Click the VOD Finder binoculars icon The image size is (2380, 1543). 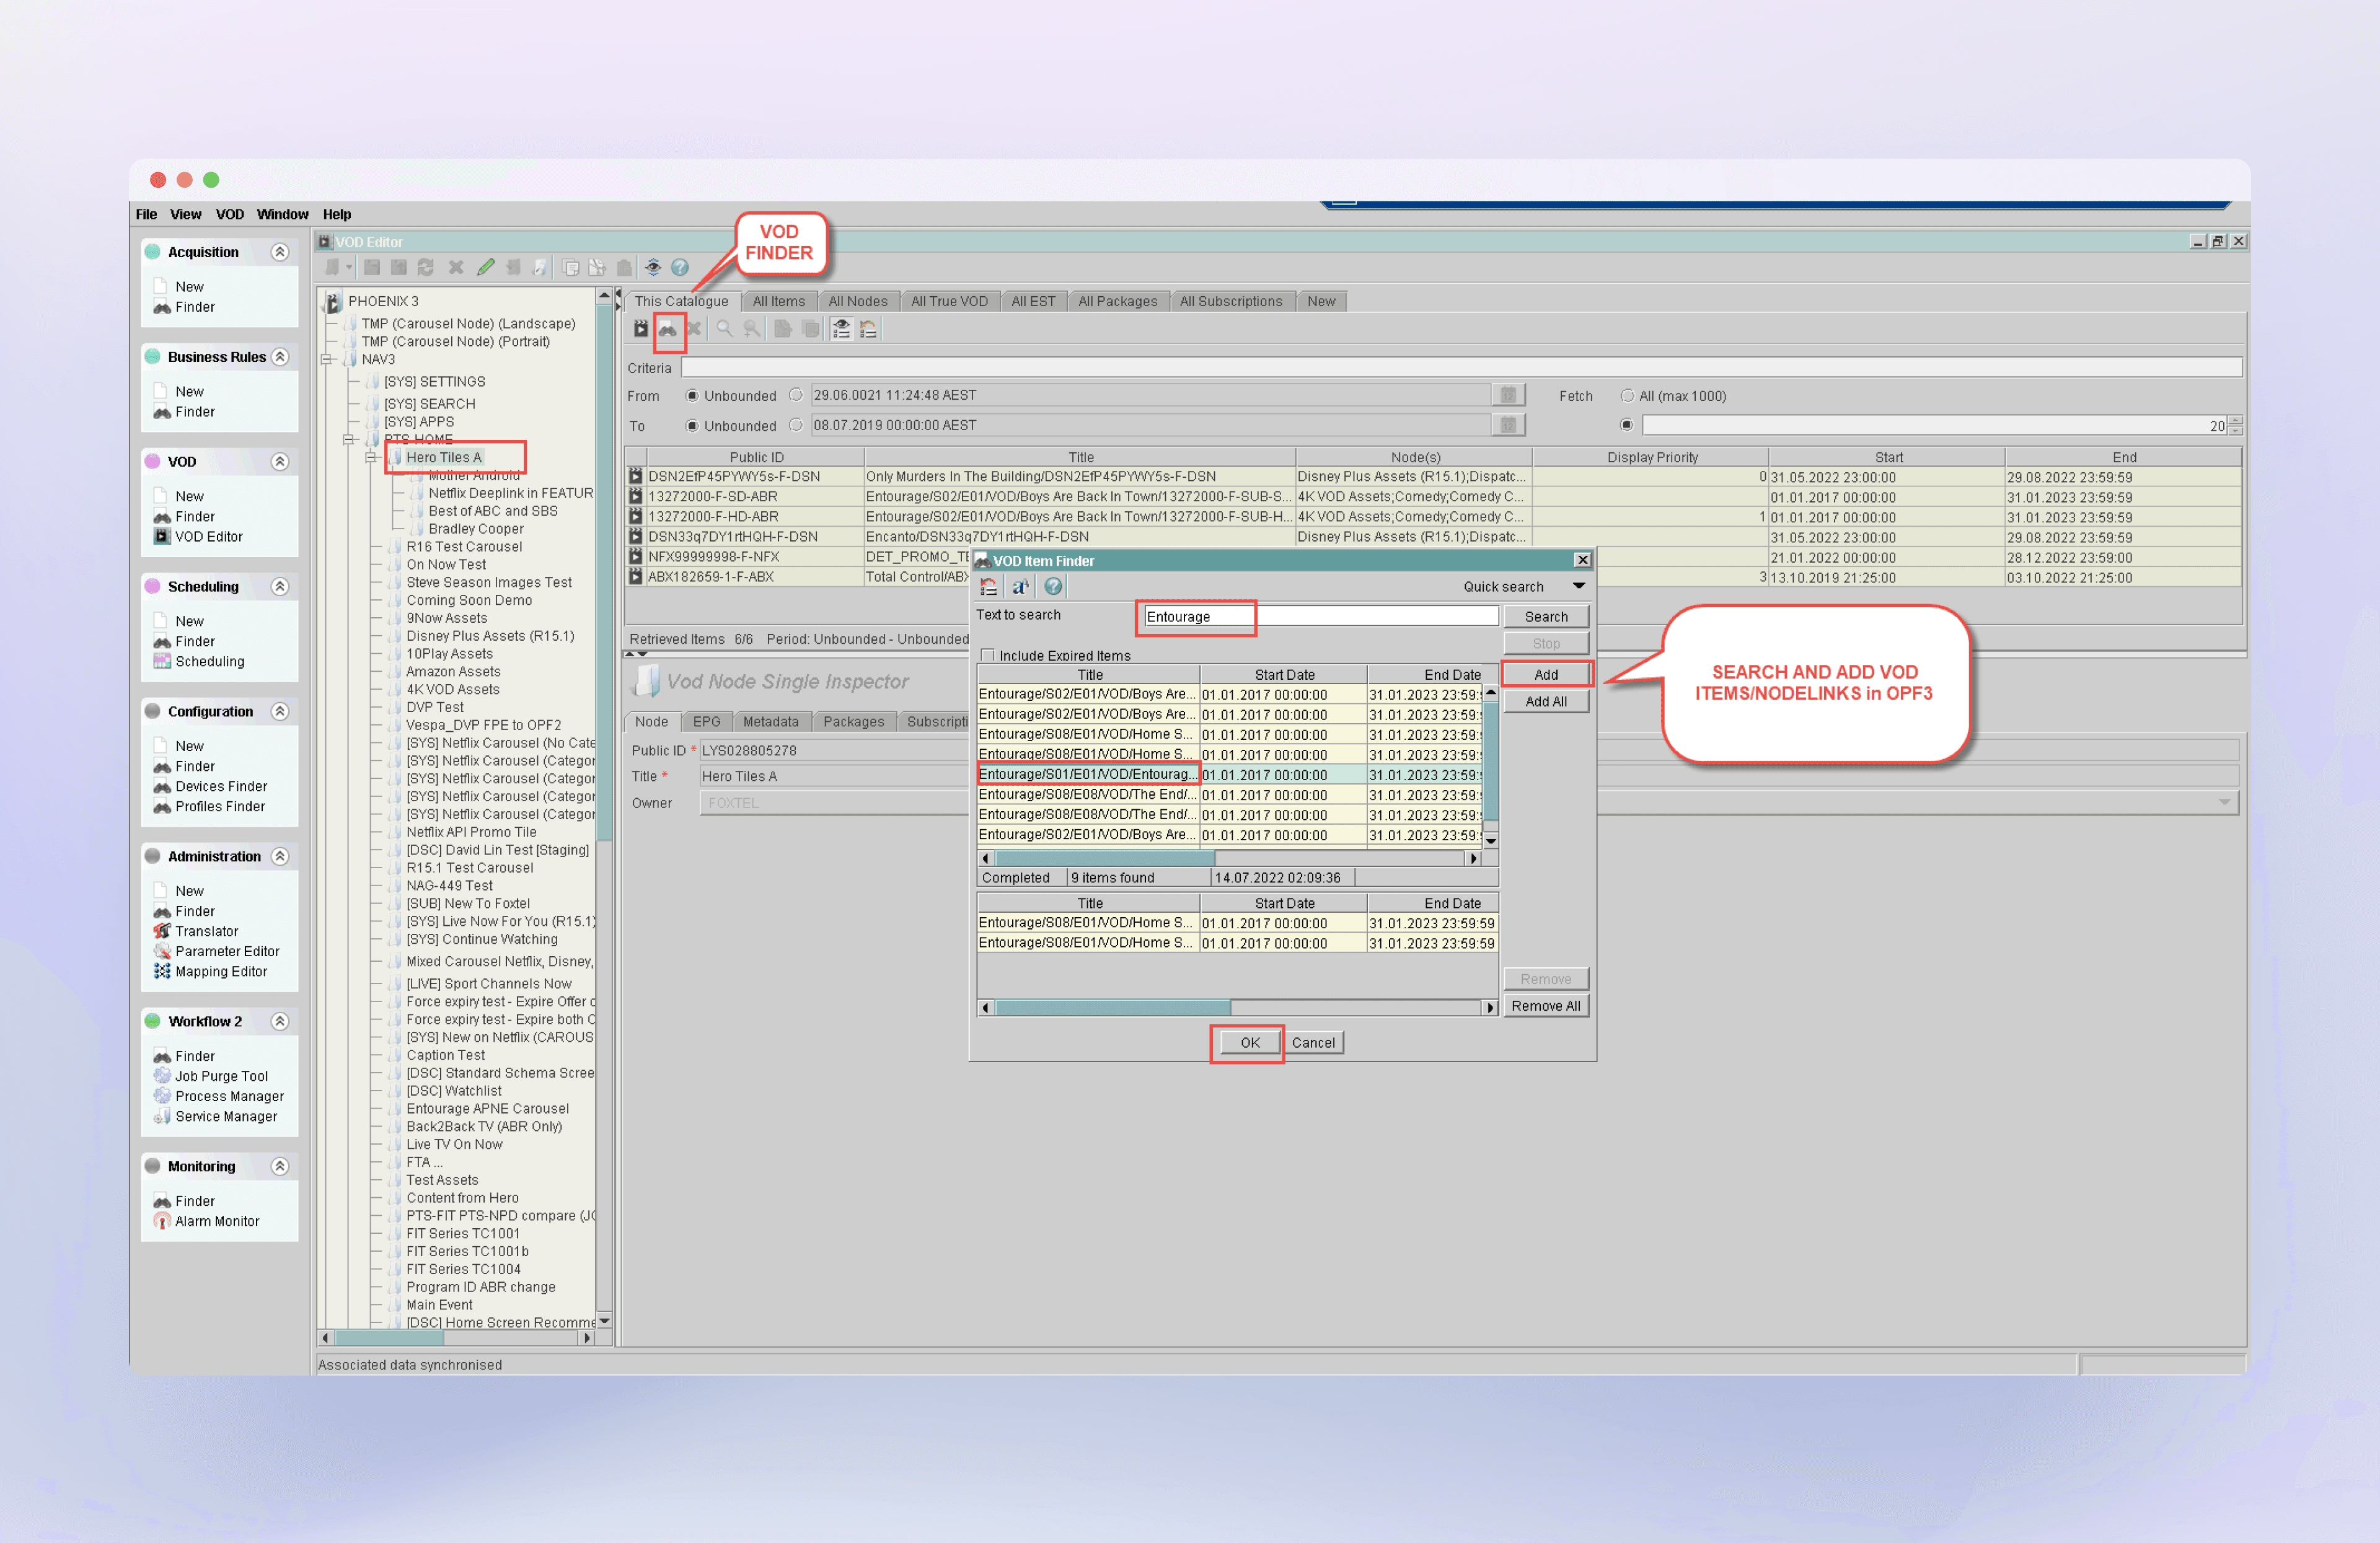(x=667, y=329)
